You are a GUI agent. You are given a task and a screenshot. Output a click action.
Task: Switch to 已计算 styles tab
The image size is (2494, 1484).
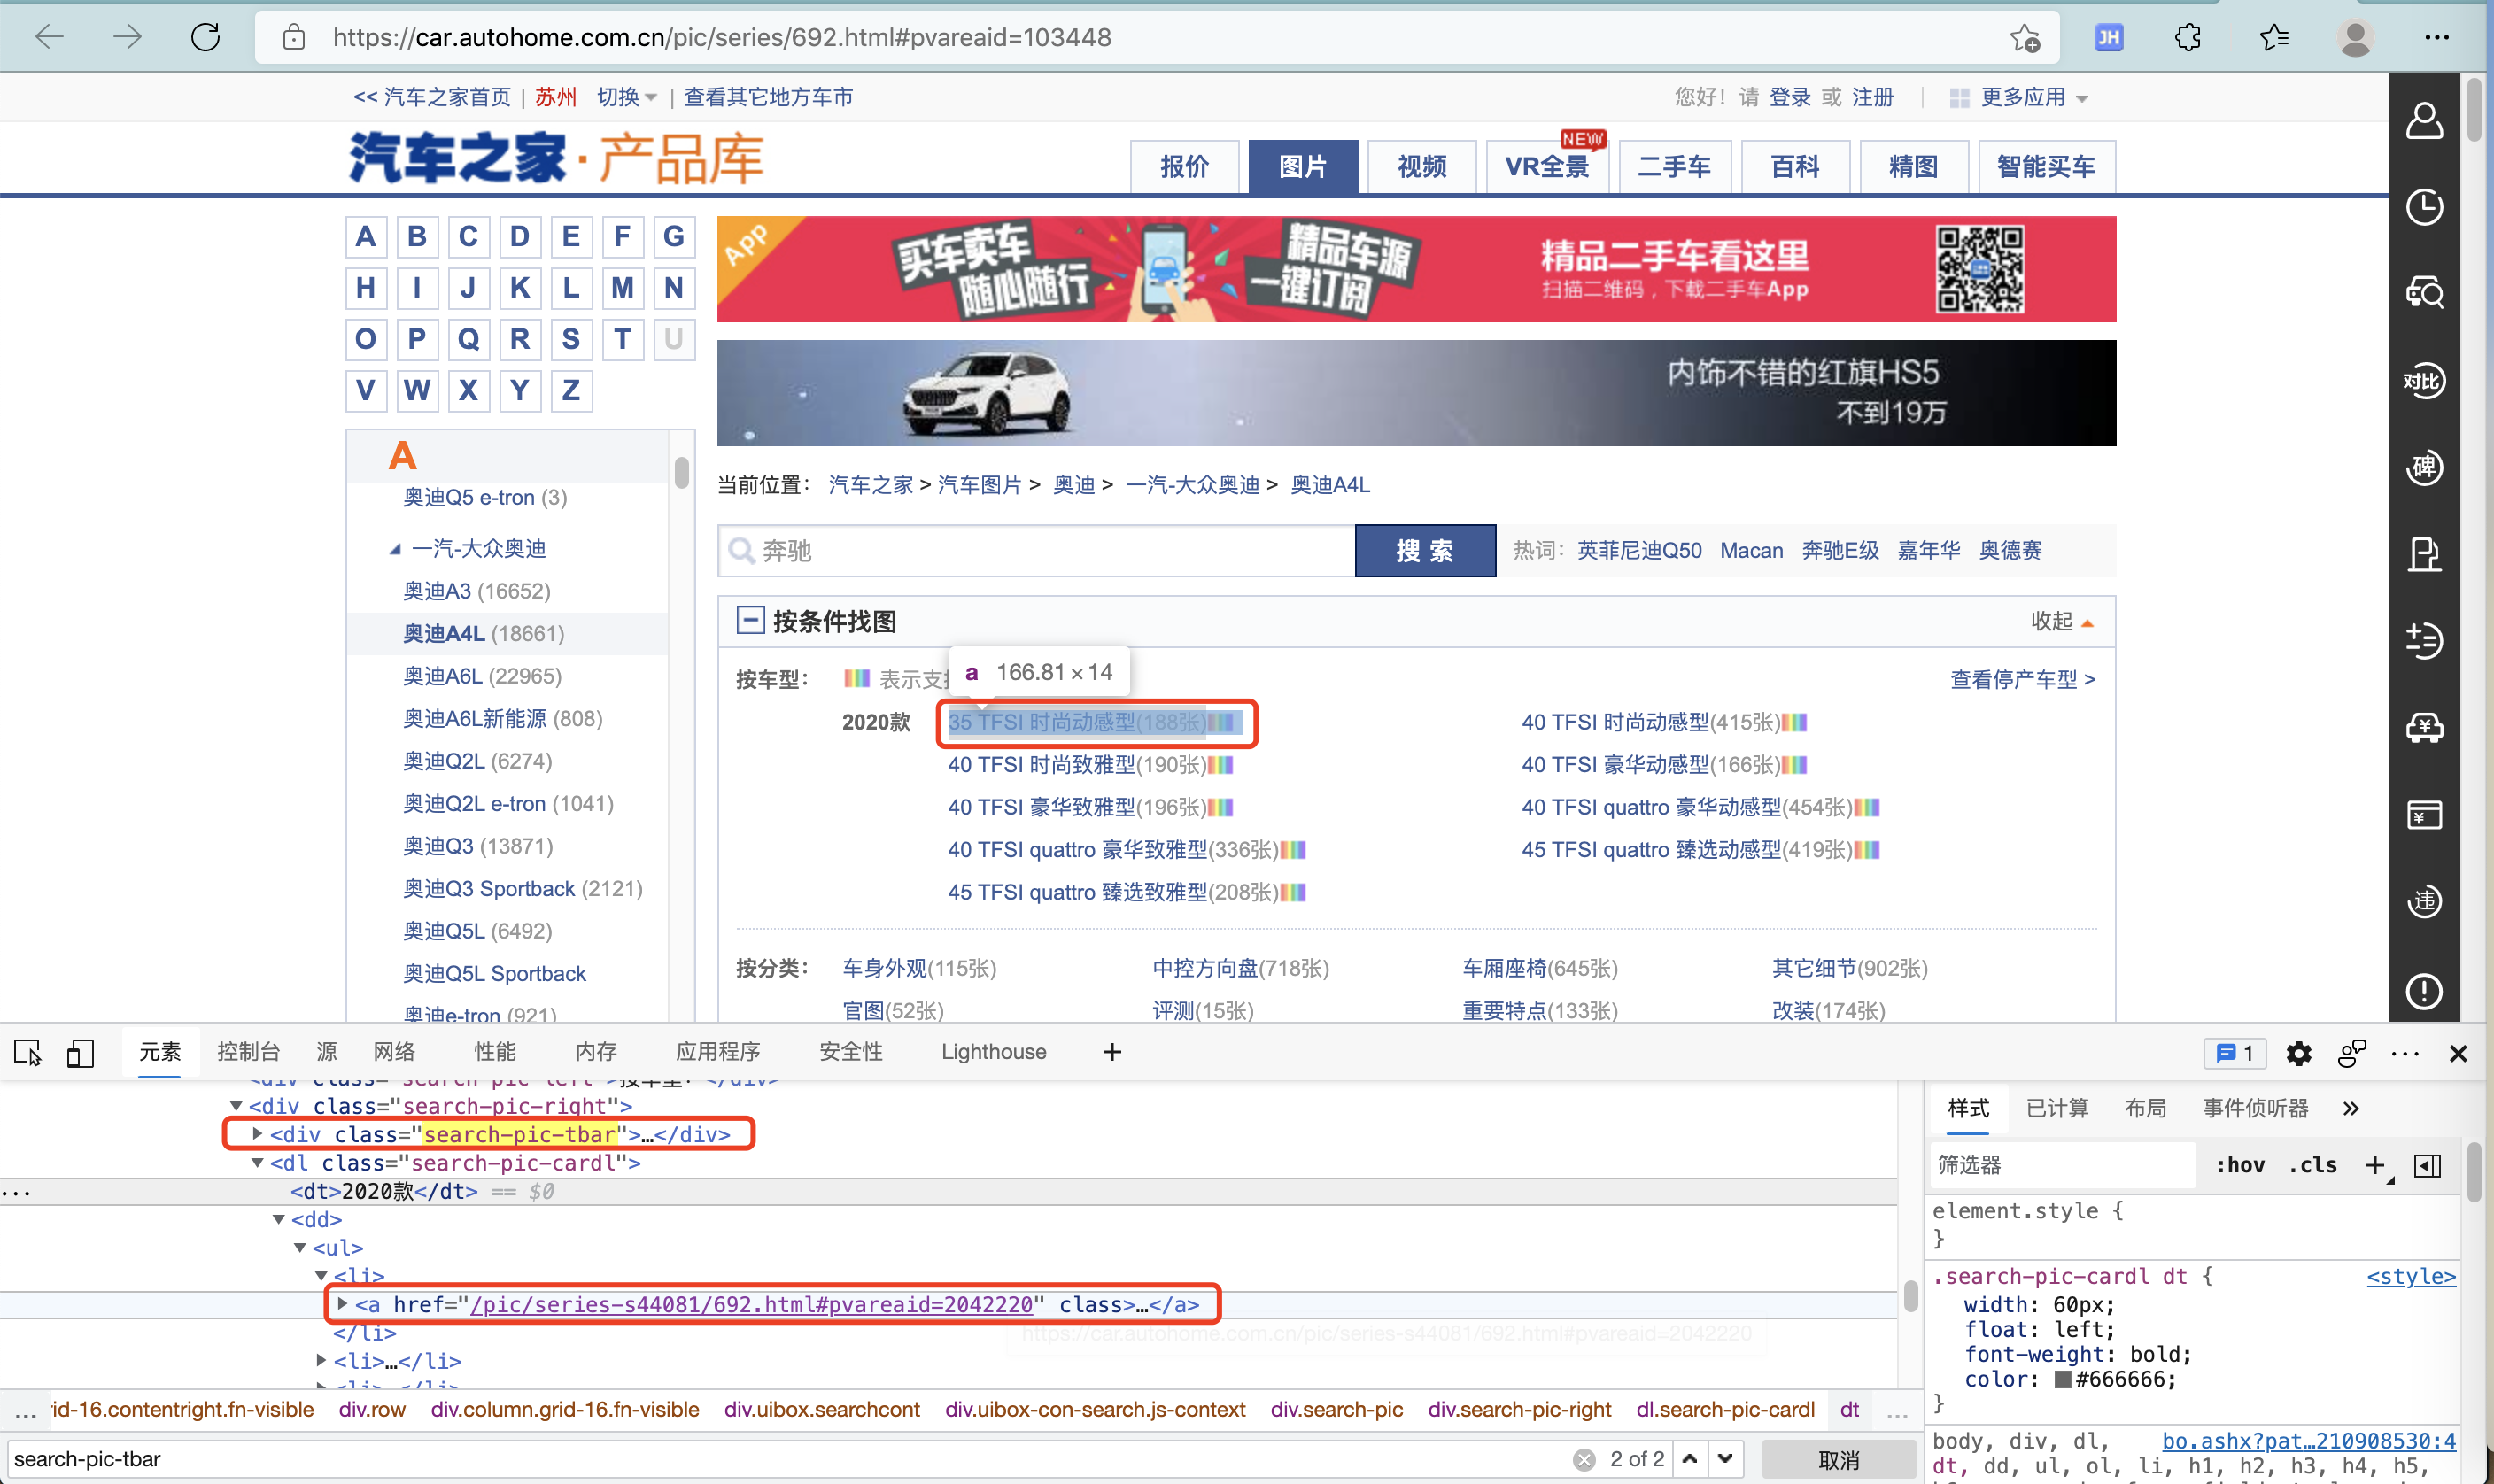[x=2057, y=1108]
